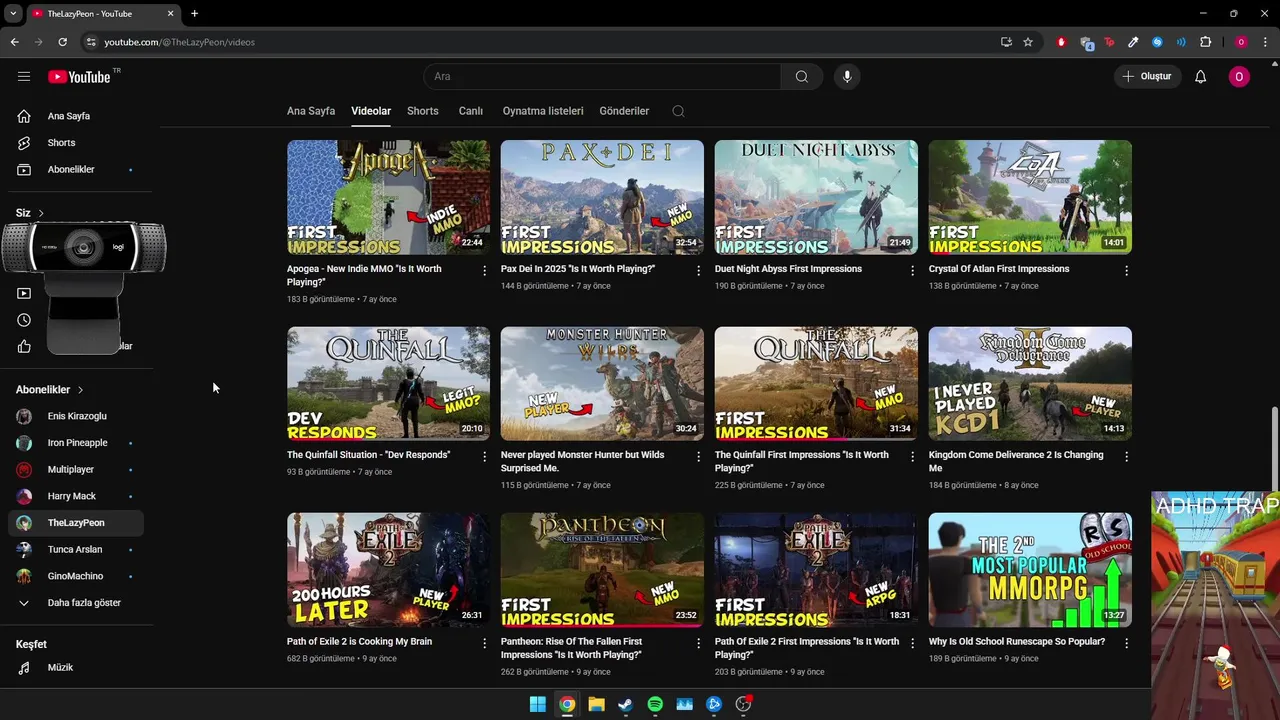1280x720 pixels.
Task: Open options for Kingdom Come Deliverance 2 video
Action: tap(1126, 457)
